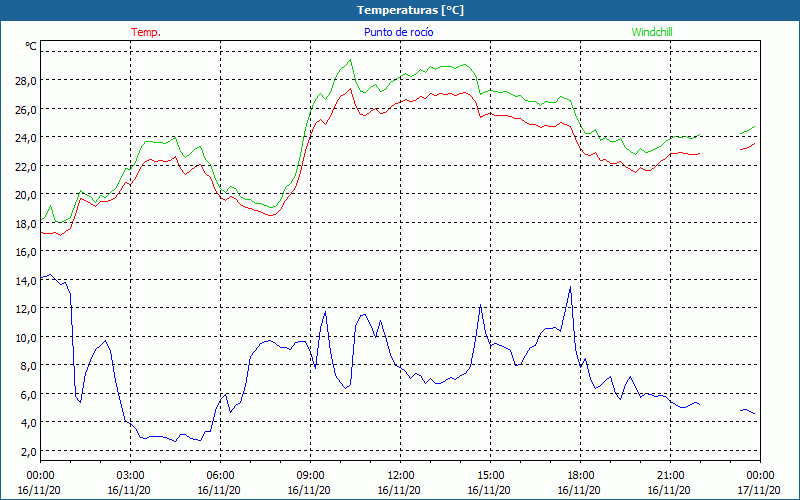
Task: Select the blue Punto de rocío legend label
Action: (x=398, y=32)
